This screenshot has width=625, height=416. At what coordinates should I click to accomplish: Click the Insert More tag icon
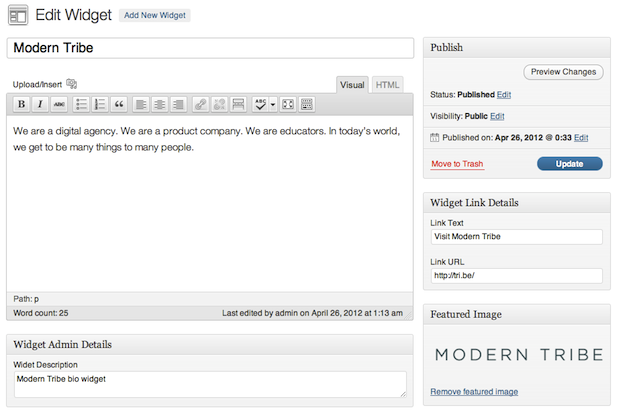[x=238, y=104]
